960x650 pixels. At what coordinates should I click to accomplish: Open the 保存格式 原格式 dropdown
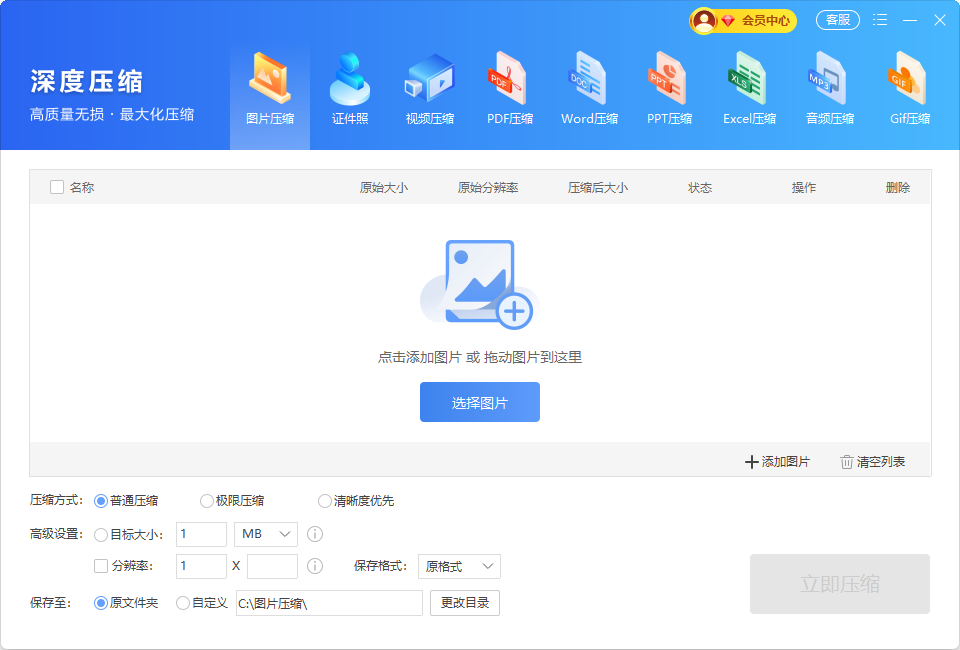(x=459, y=566)
